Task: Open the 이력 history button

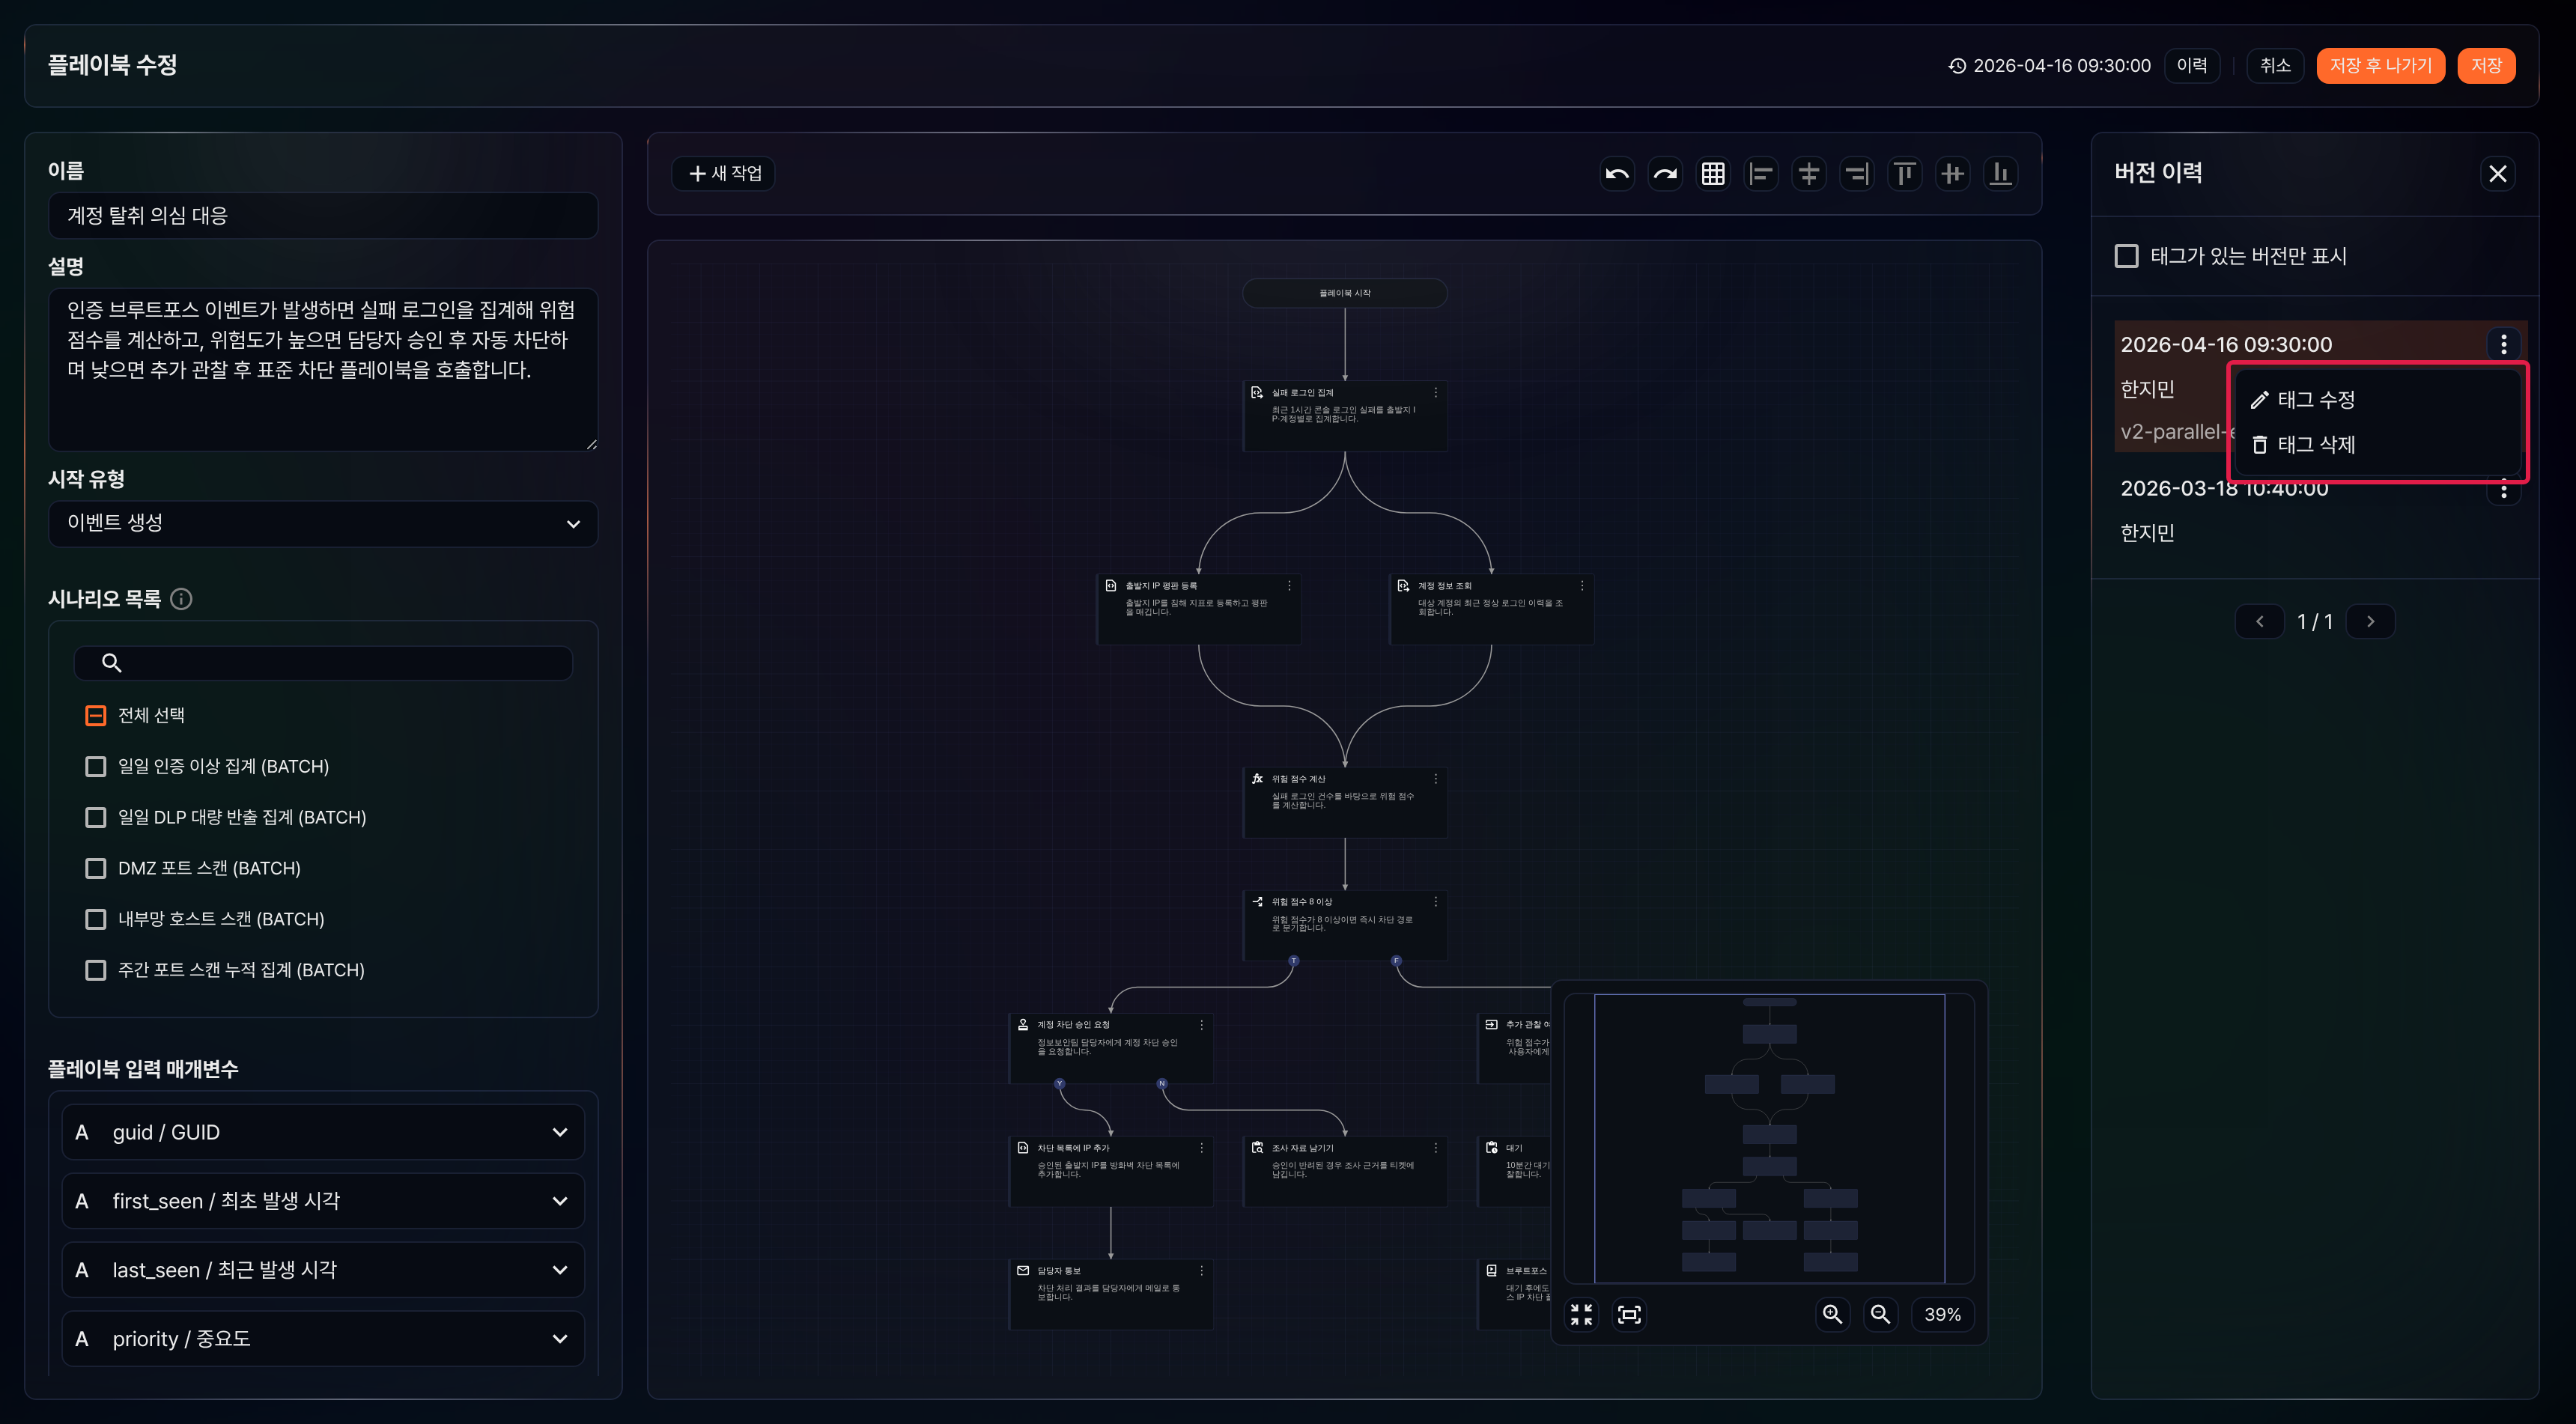Action: [2192, 66]
